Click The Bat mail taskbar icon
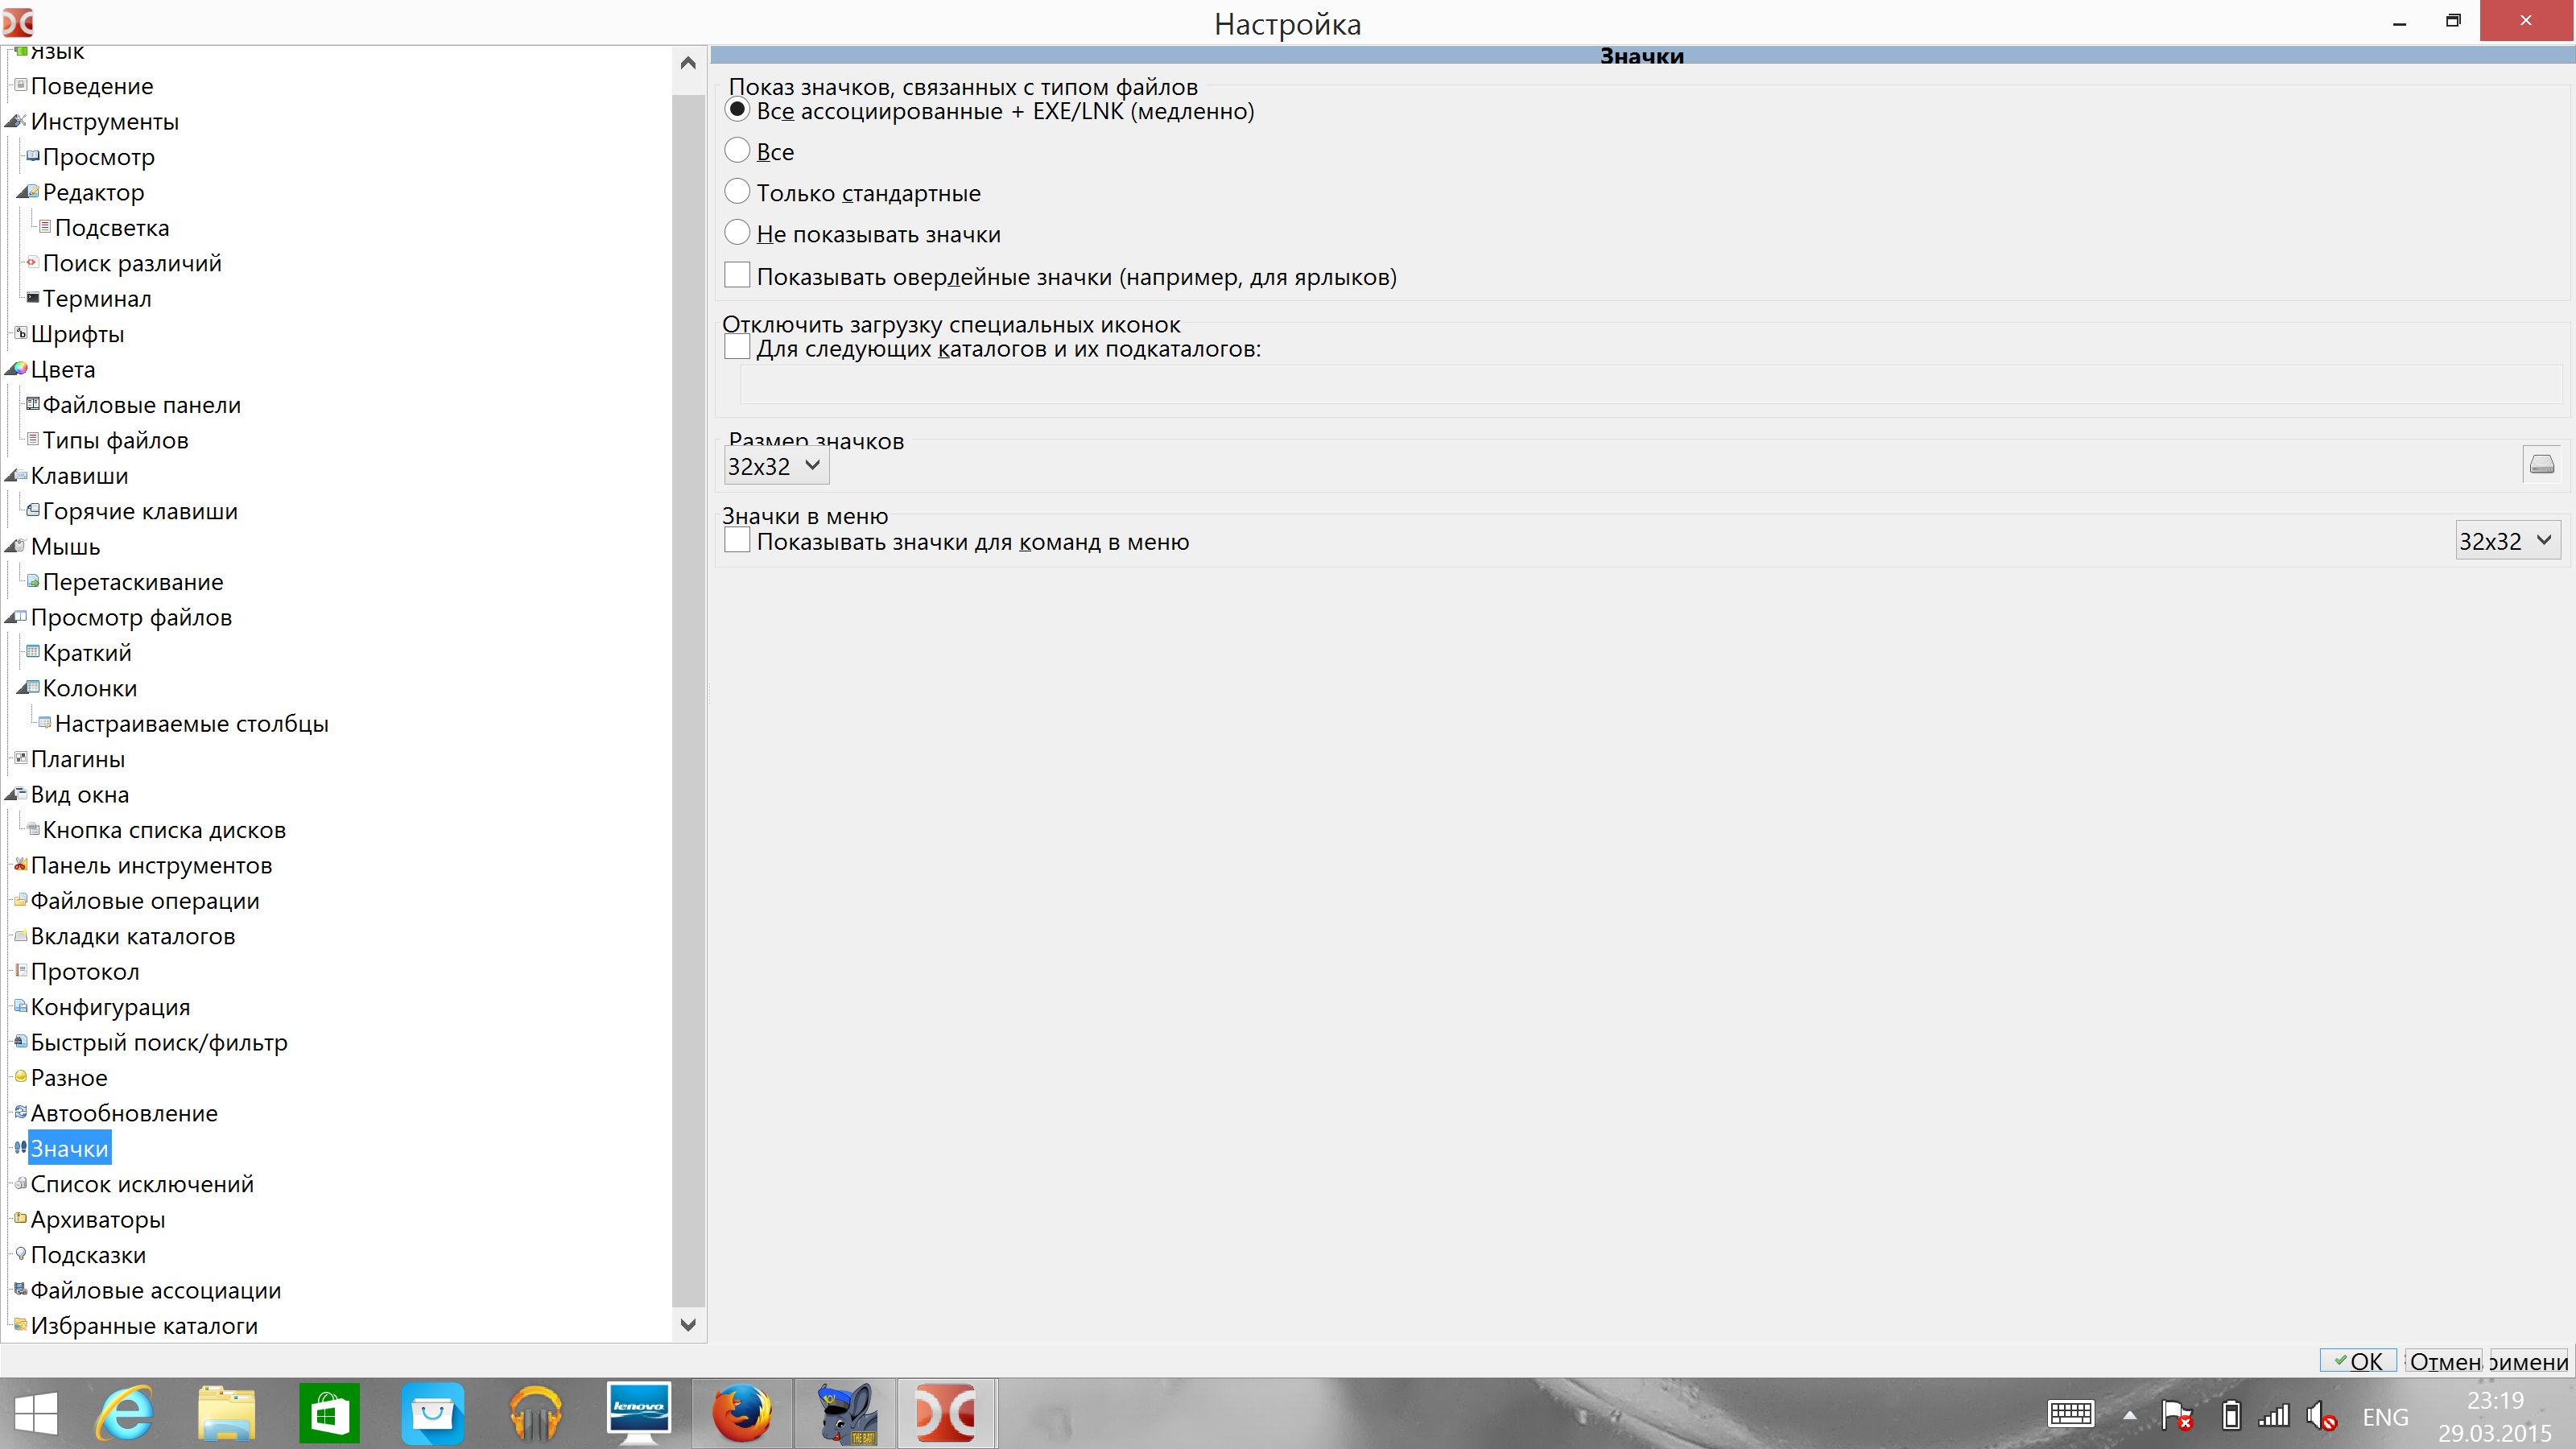 click(844, 1413)
